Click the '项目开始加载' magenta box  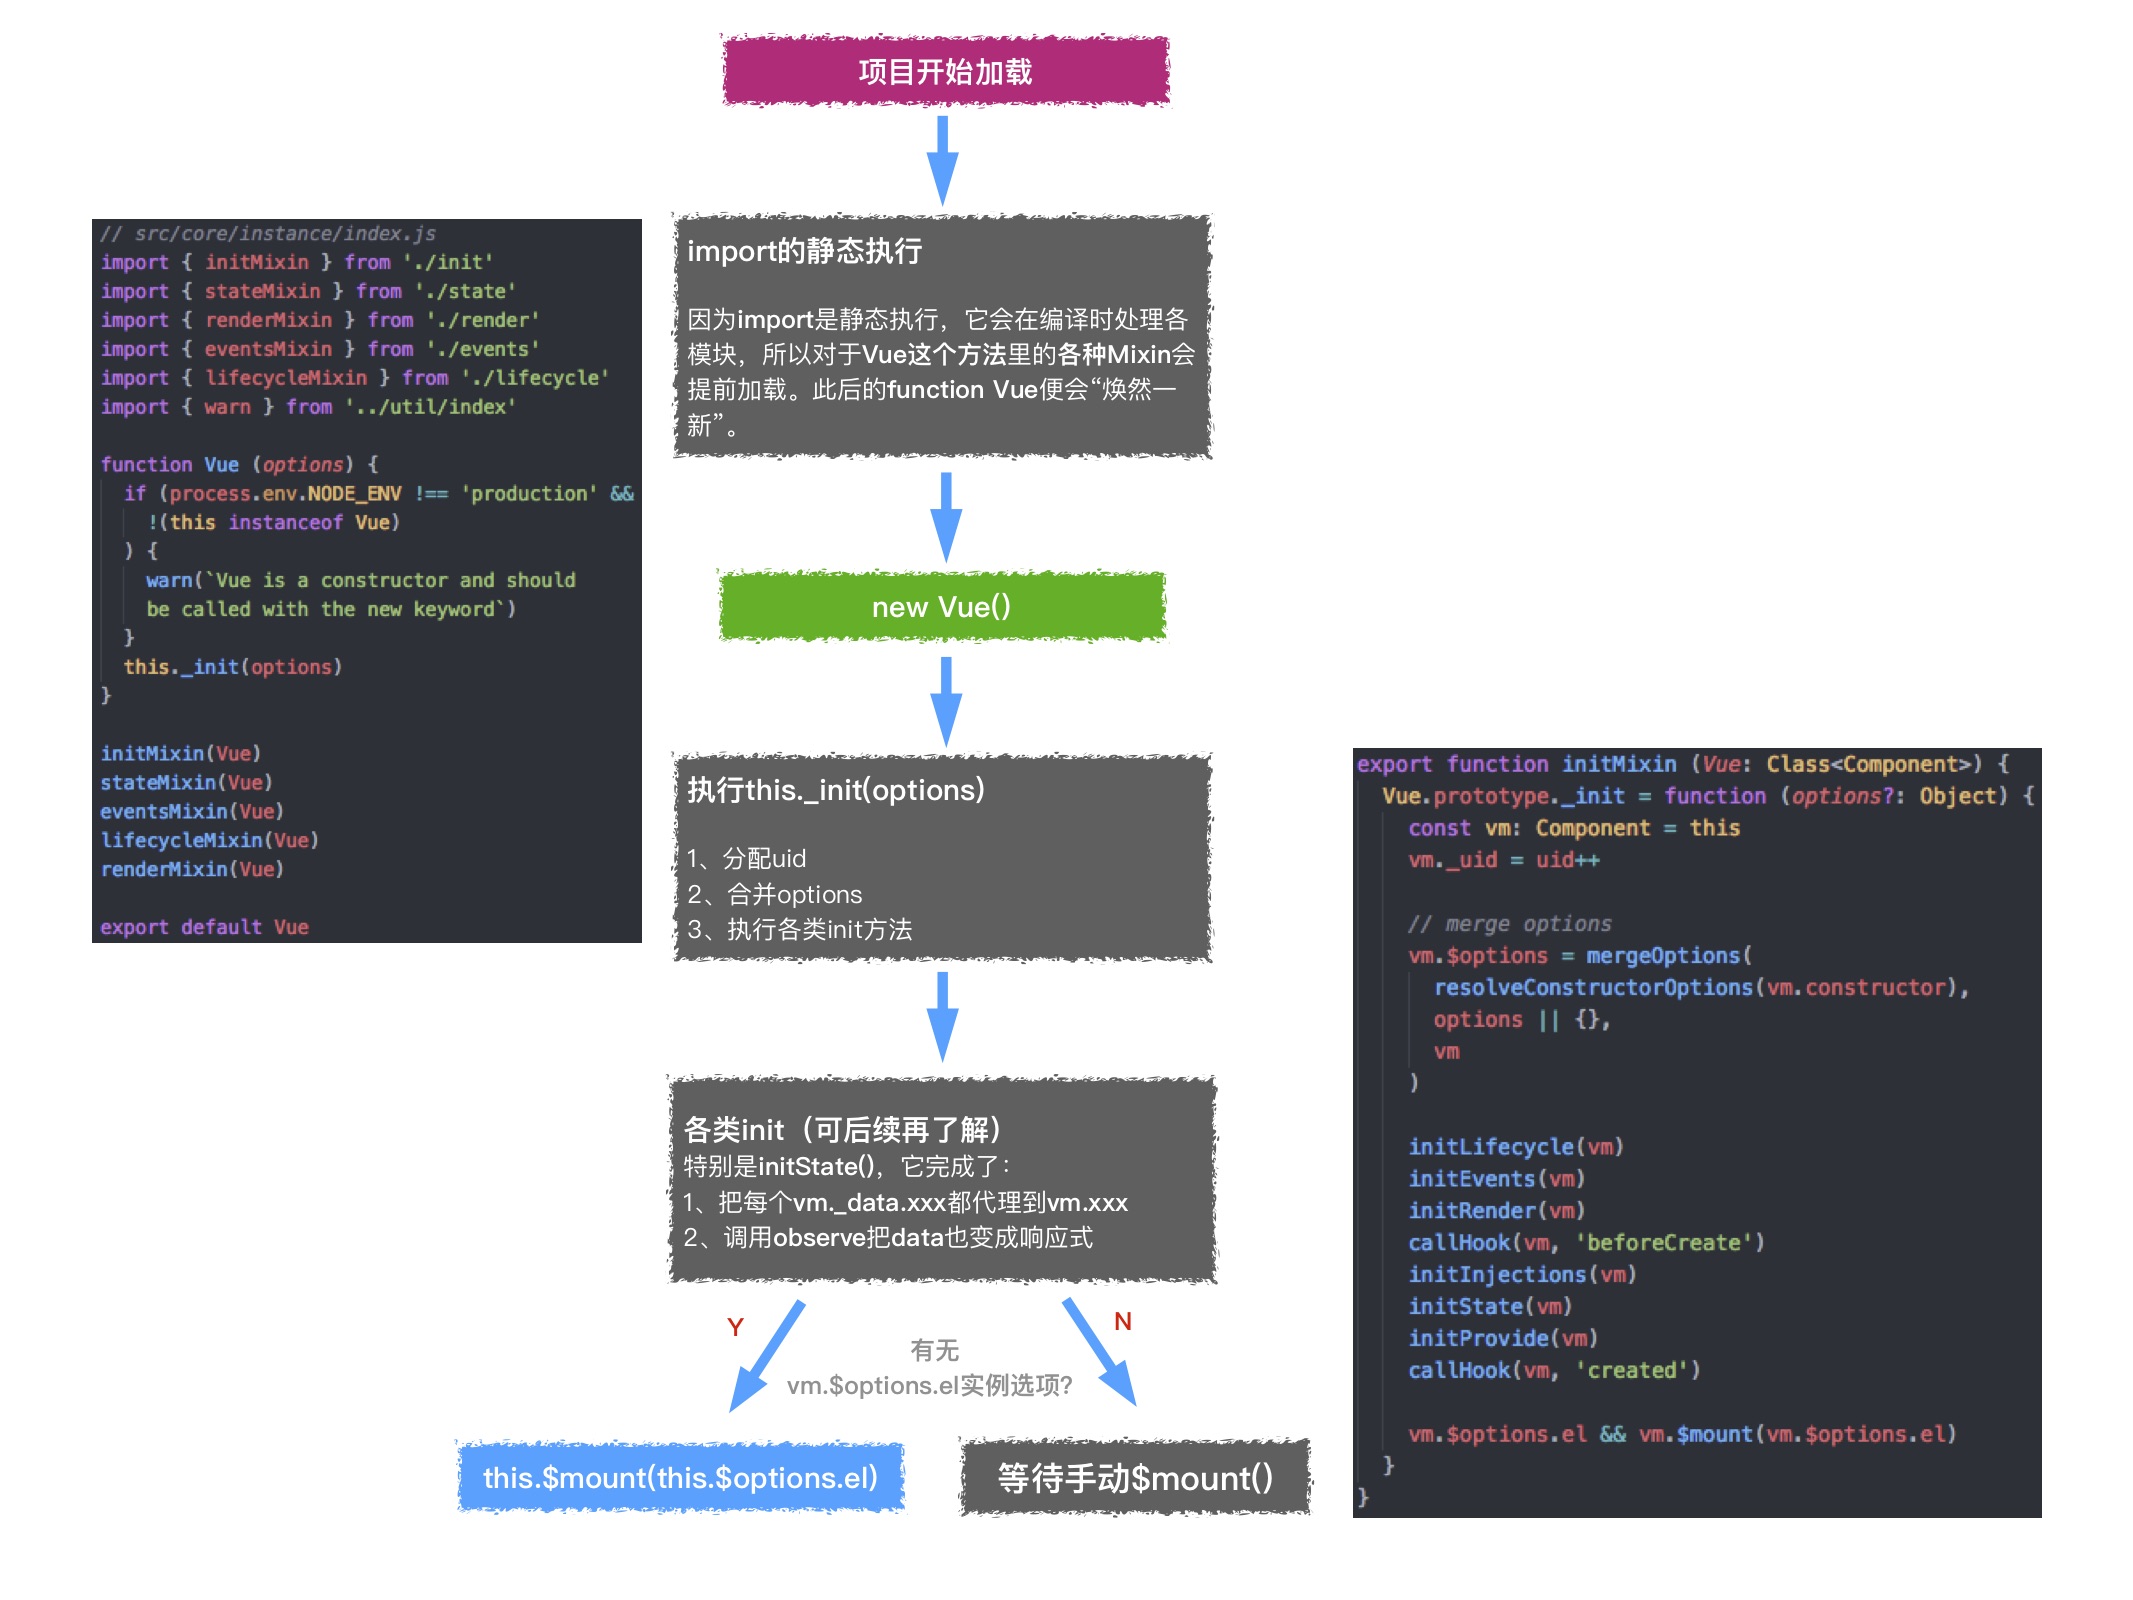945,71
